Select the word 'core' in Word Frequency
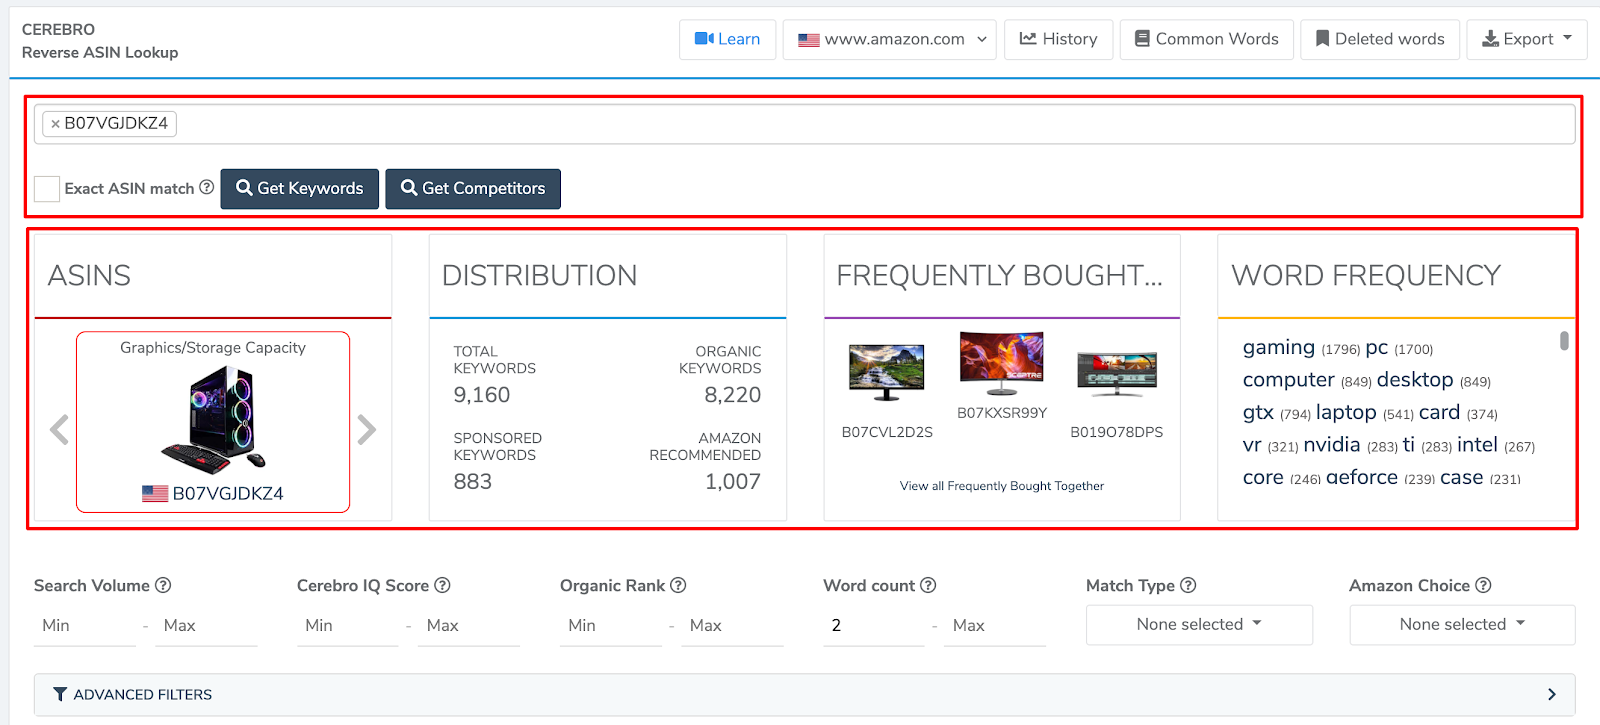 point(1263,478)
